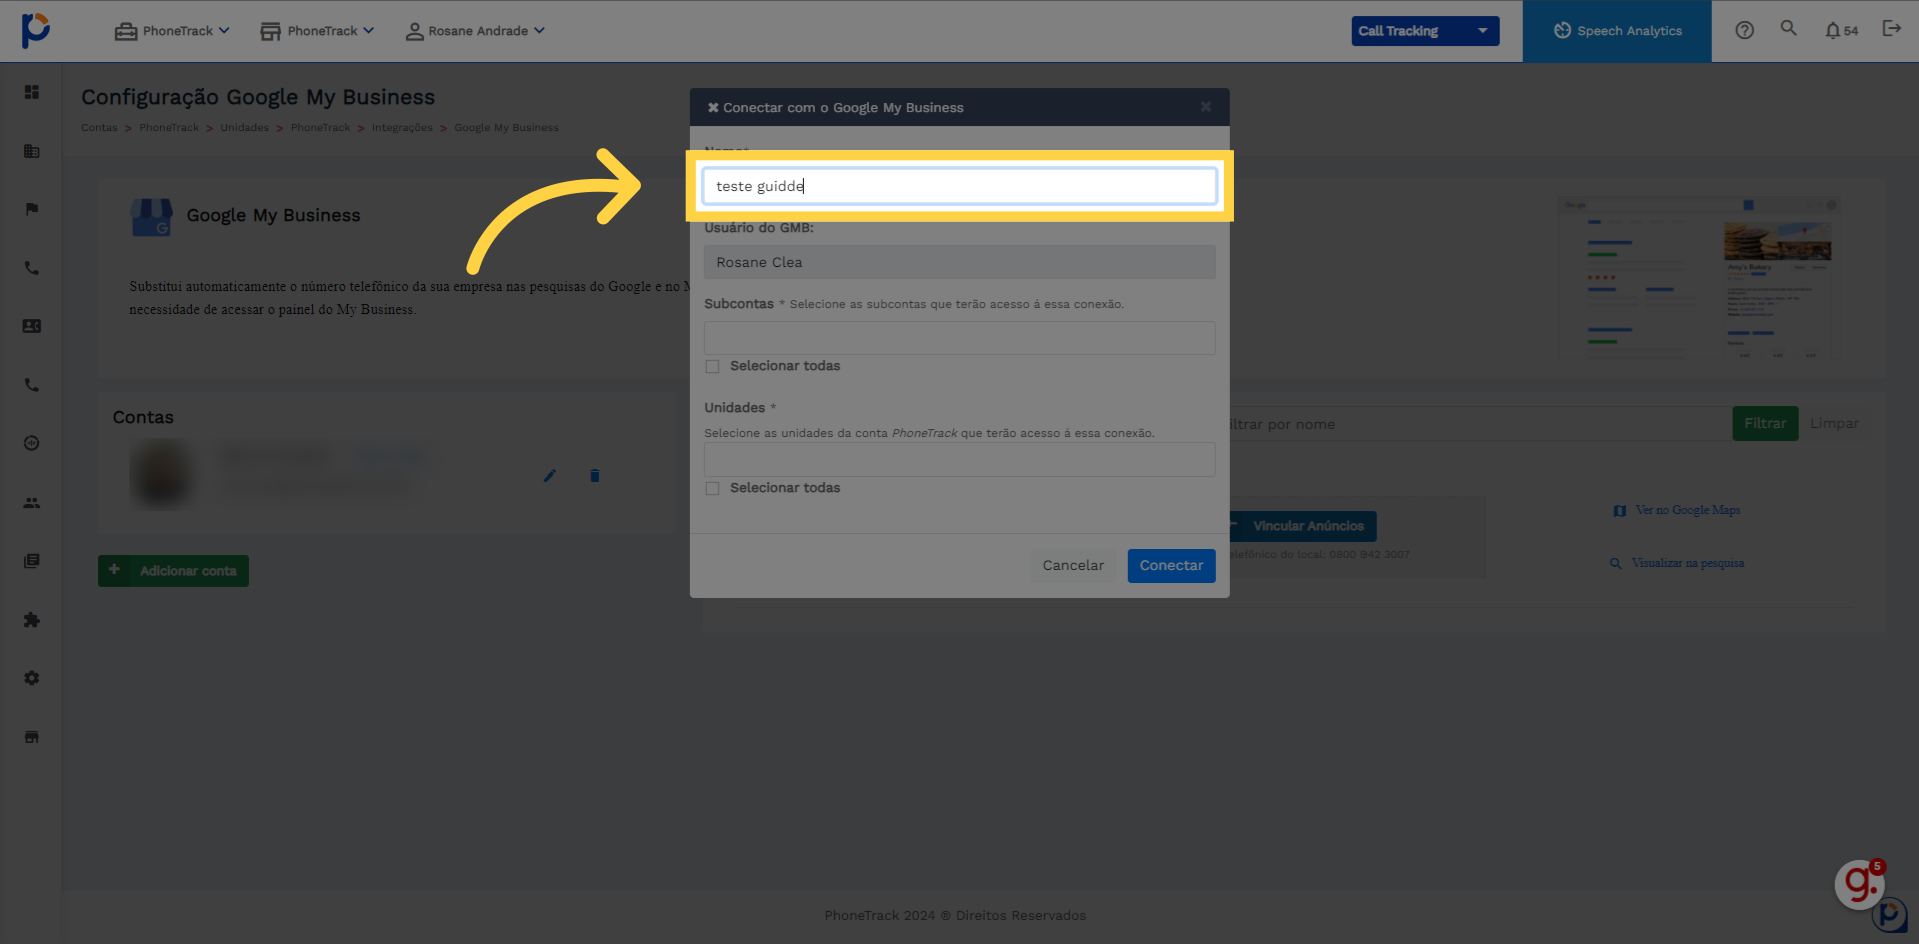Viewport: 1919px width, 944px height.
Task: Click the blurred account avatar
Action: [x=161, y=474]
